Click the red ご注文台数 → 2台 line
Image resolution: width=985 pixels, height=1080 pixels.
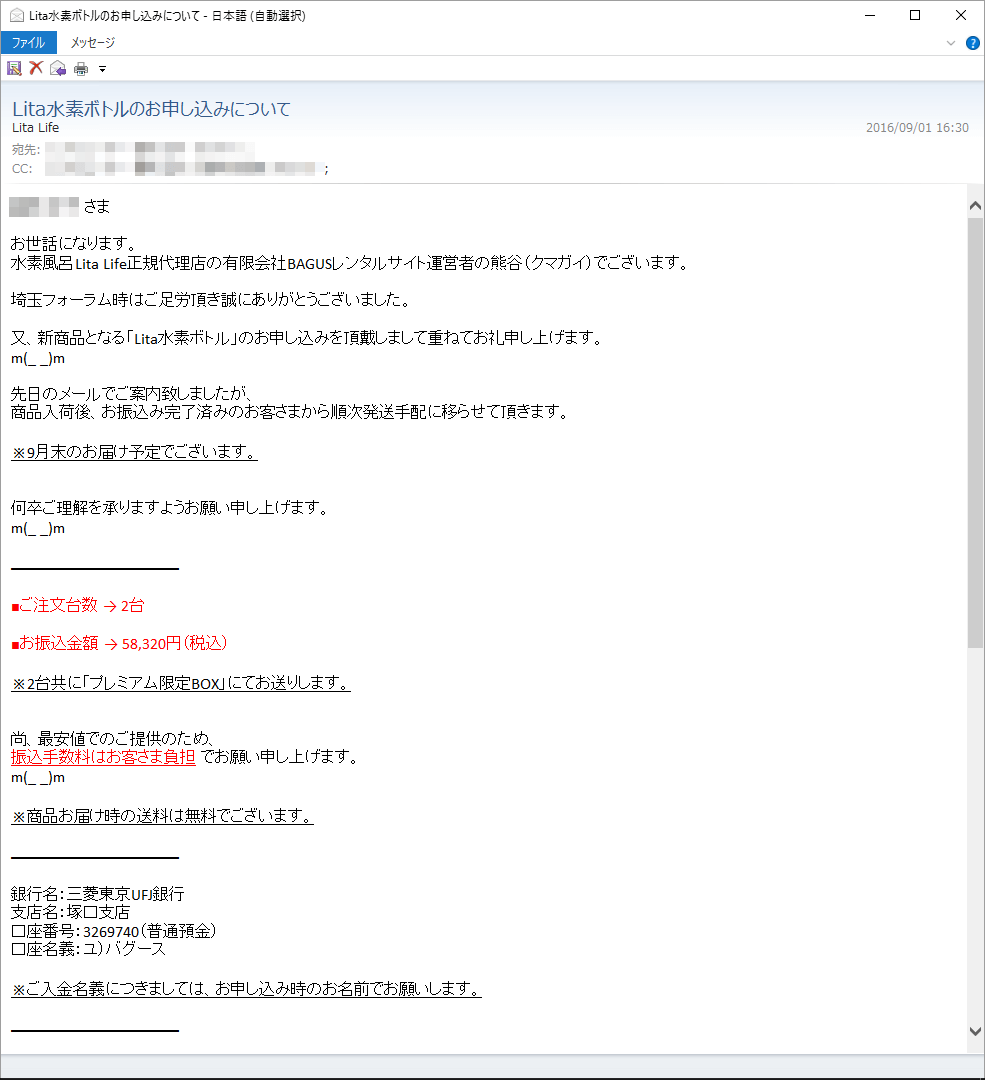[x=78, y=605]
